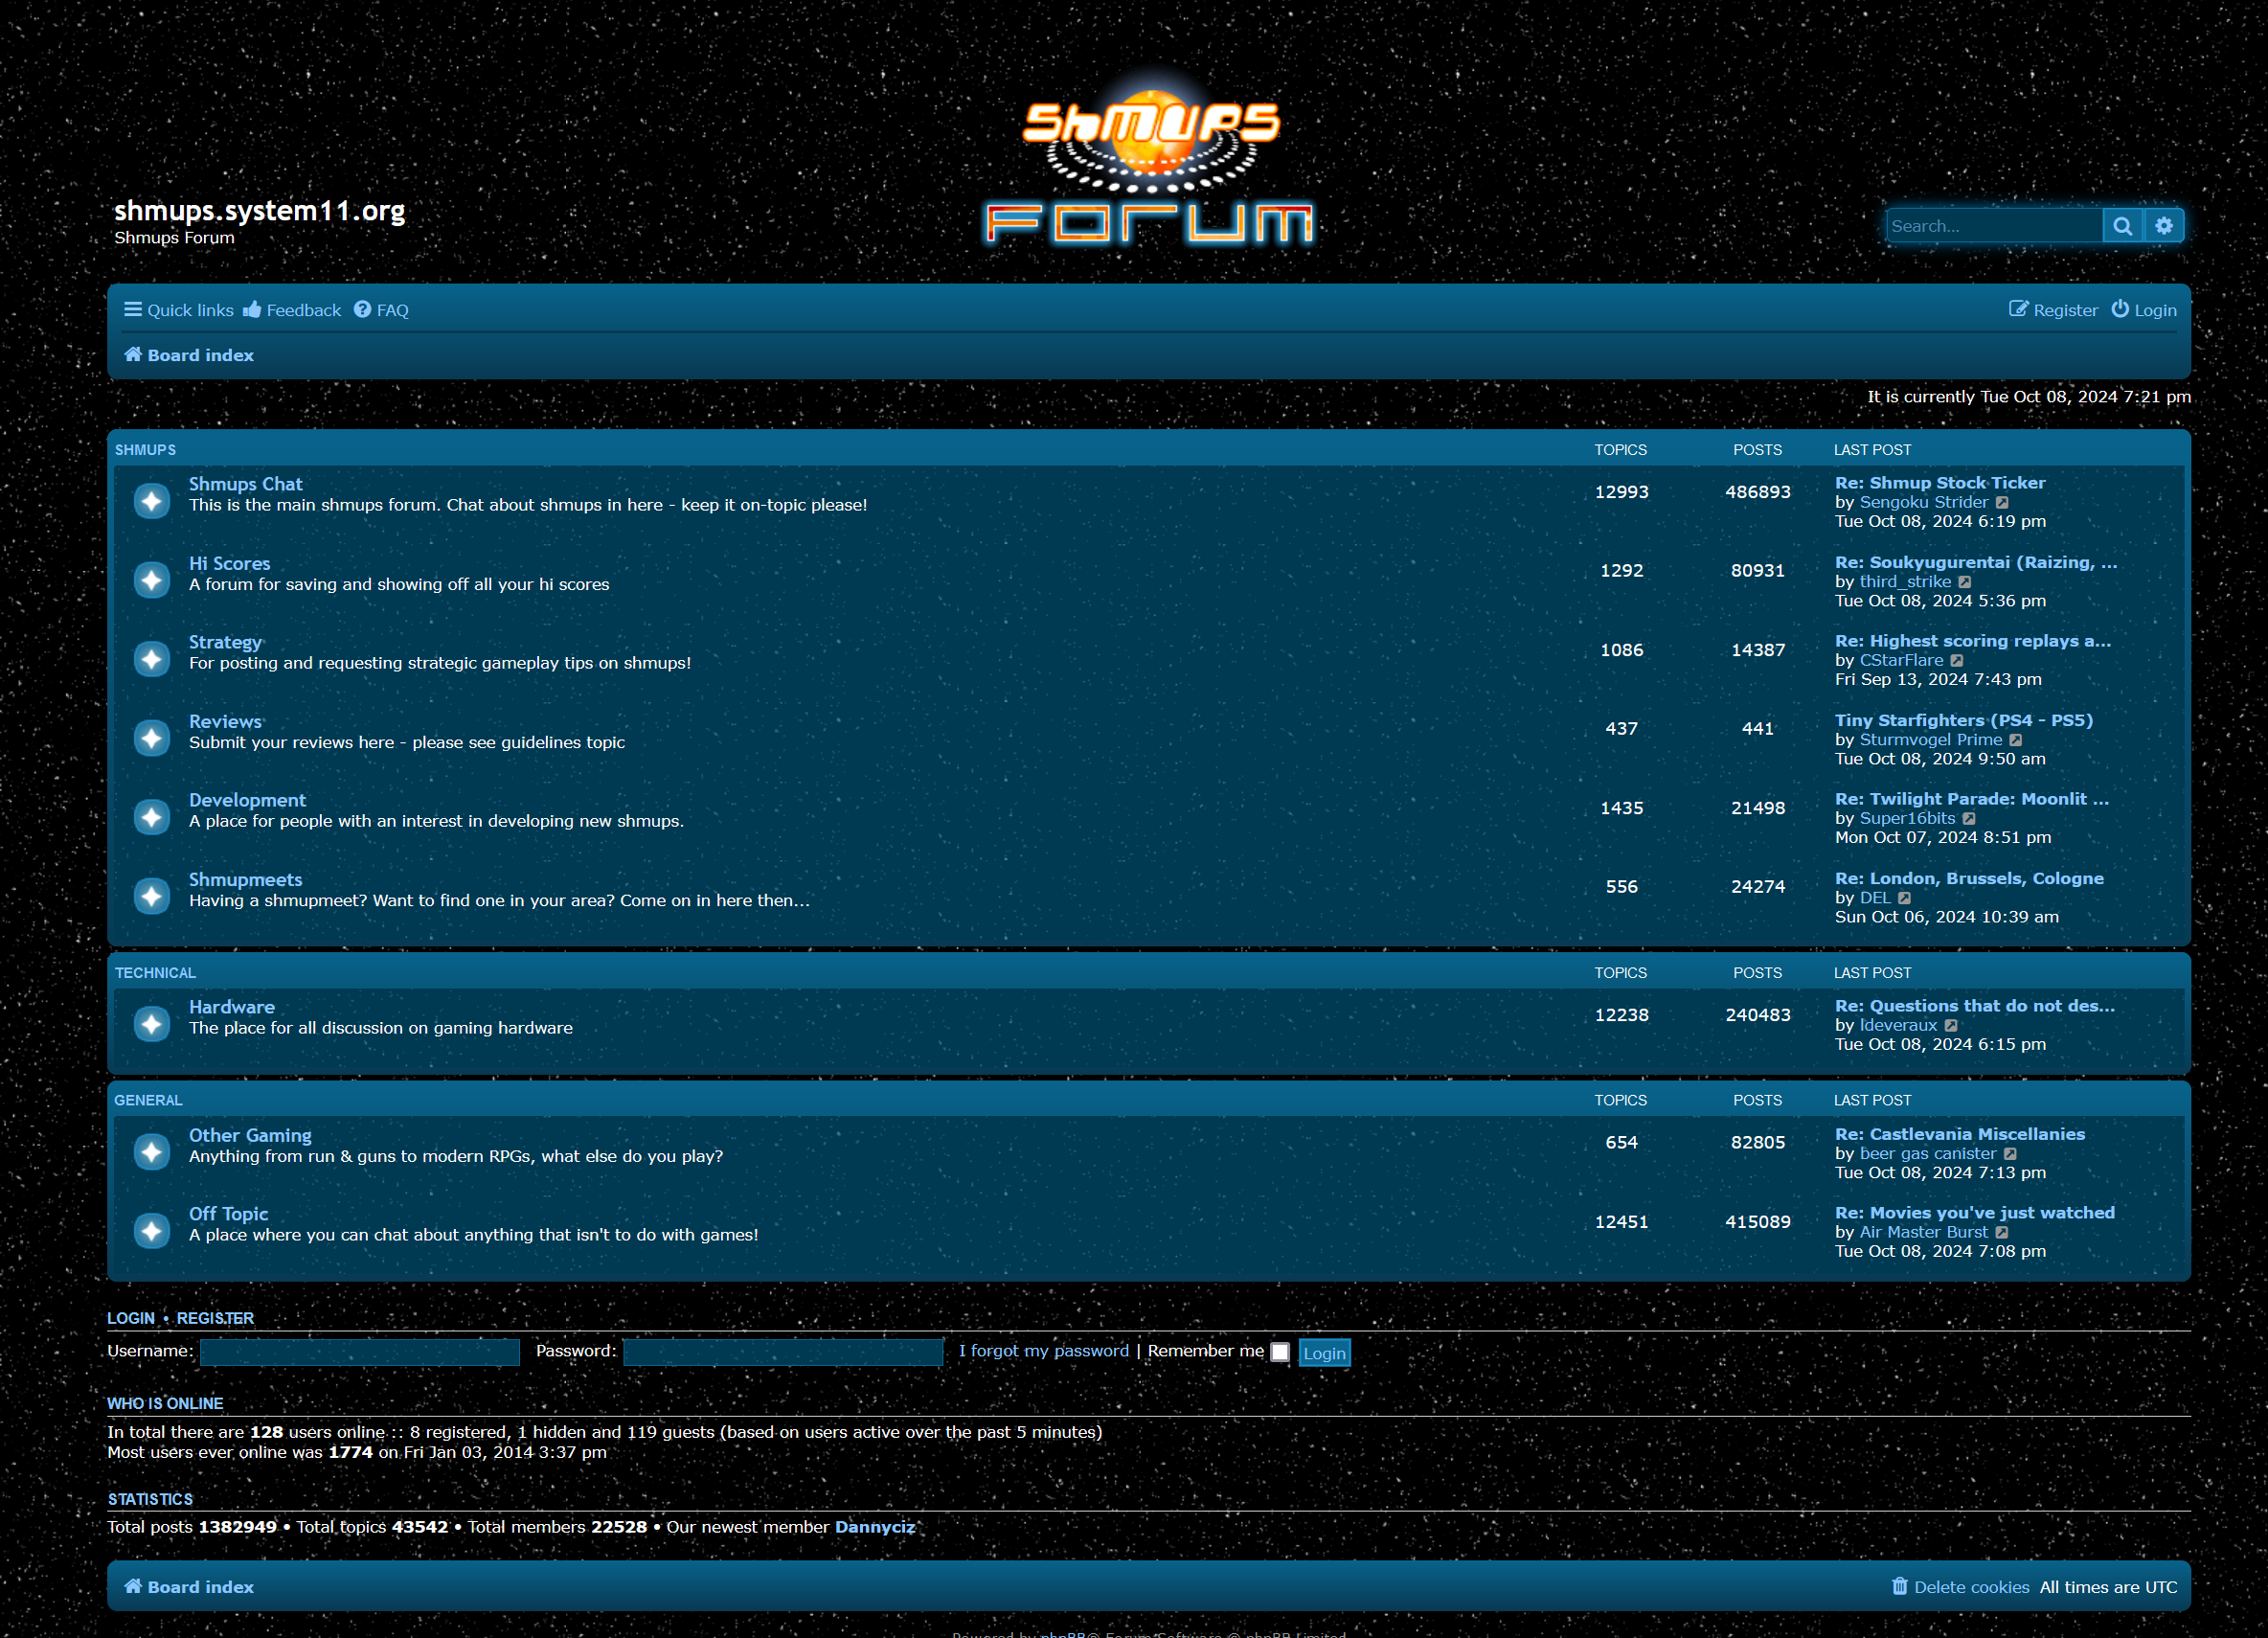
Task: Click the Search text box
Action: tap(1994, 226)
